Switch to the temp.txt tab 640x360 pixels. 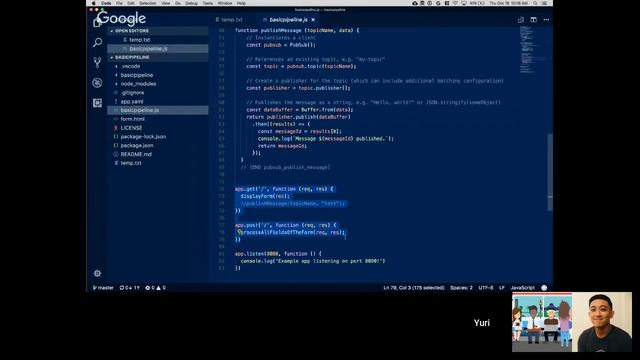[229, 20]
